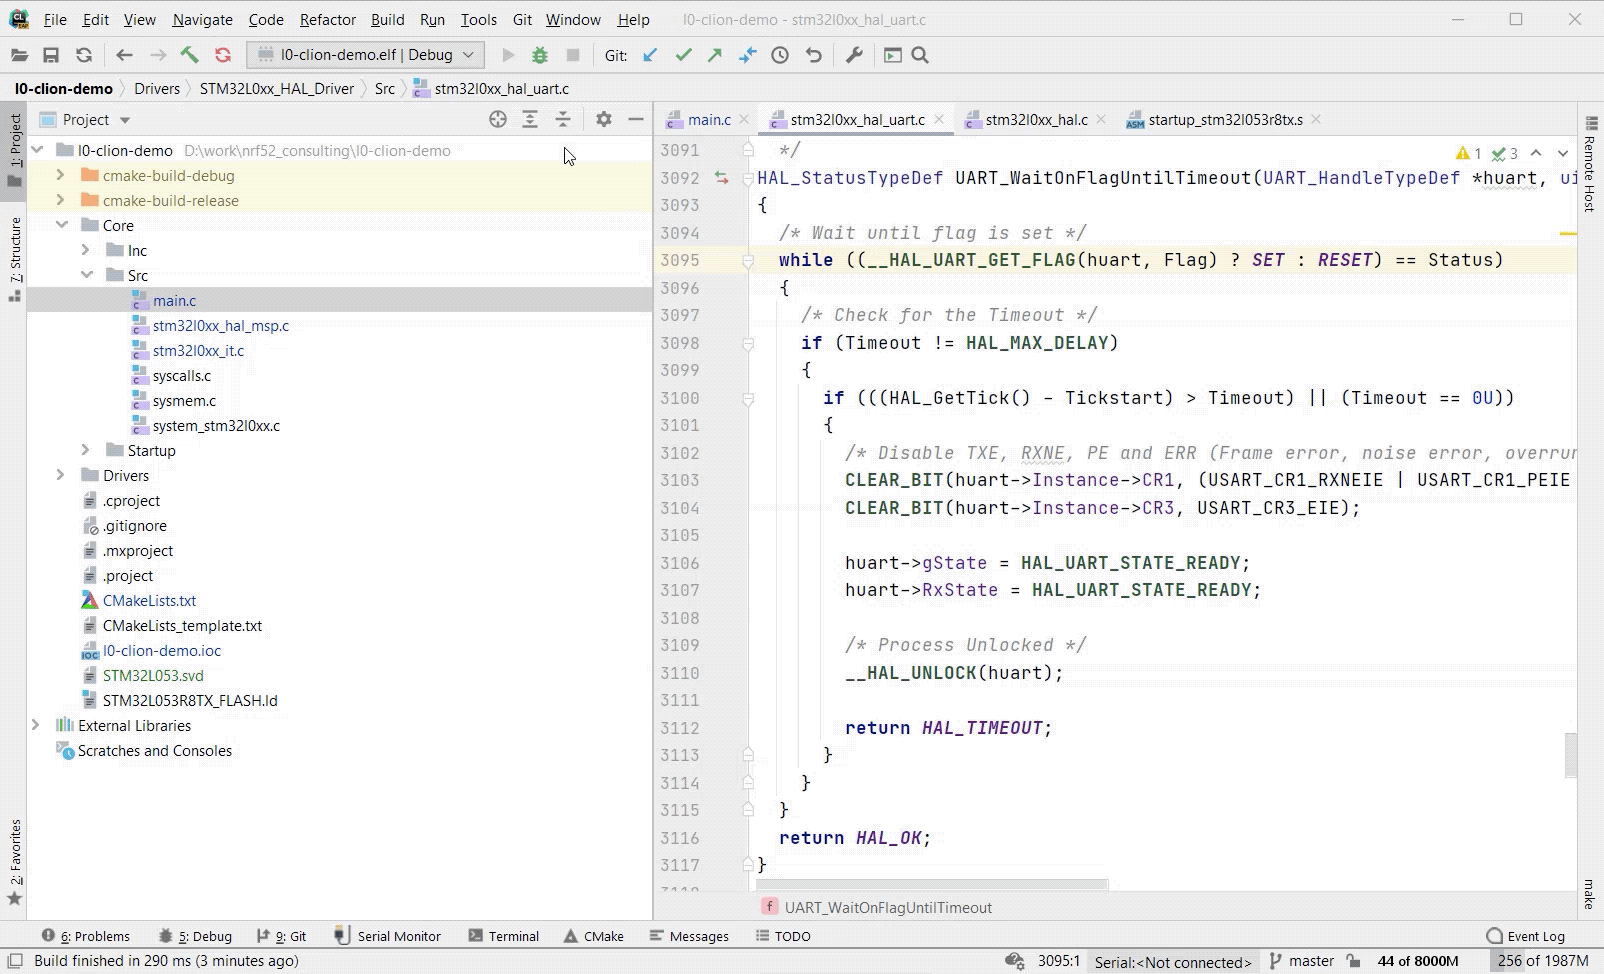Open the Refactor menu

pos(327,19)
